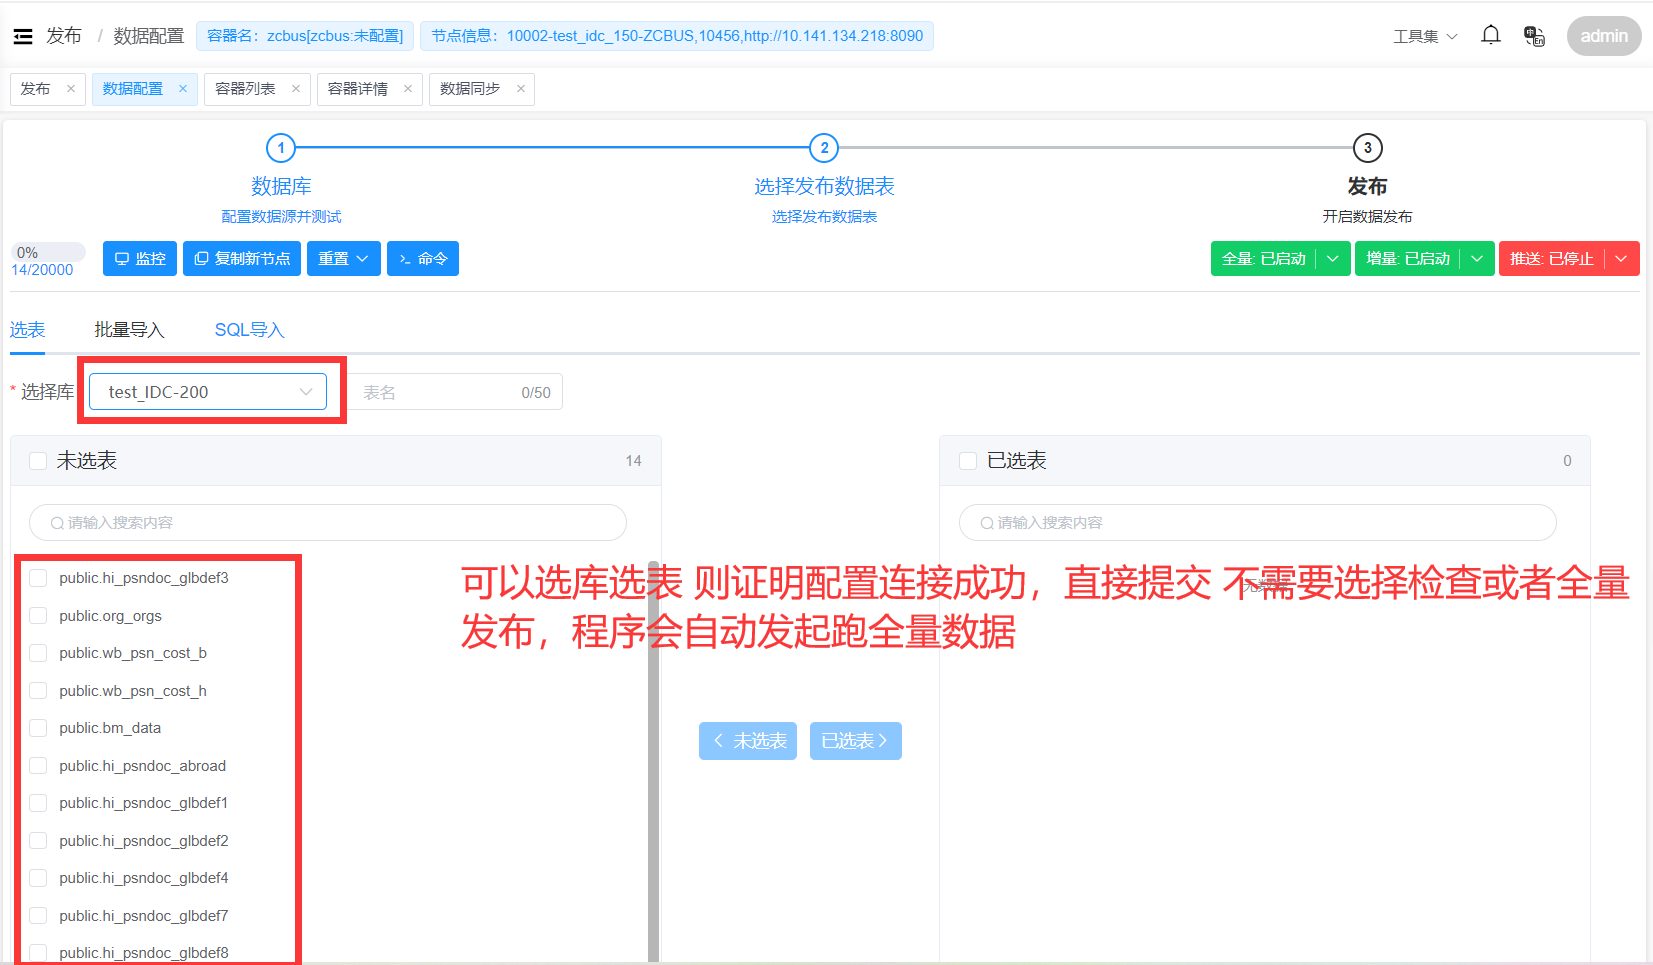Close the 容器列表 tab
Viewport: 1653px width, 965px height.
pos(296,89)
